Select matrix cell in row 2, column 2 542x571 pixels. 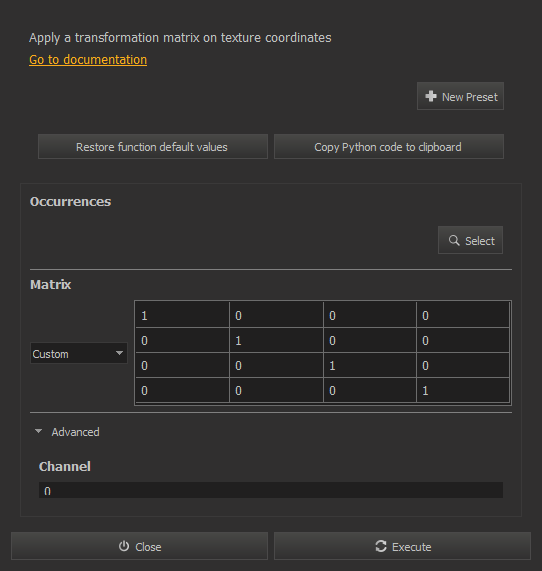pyautogui.click(x=276, y=340)
